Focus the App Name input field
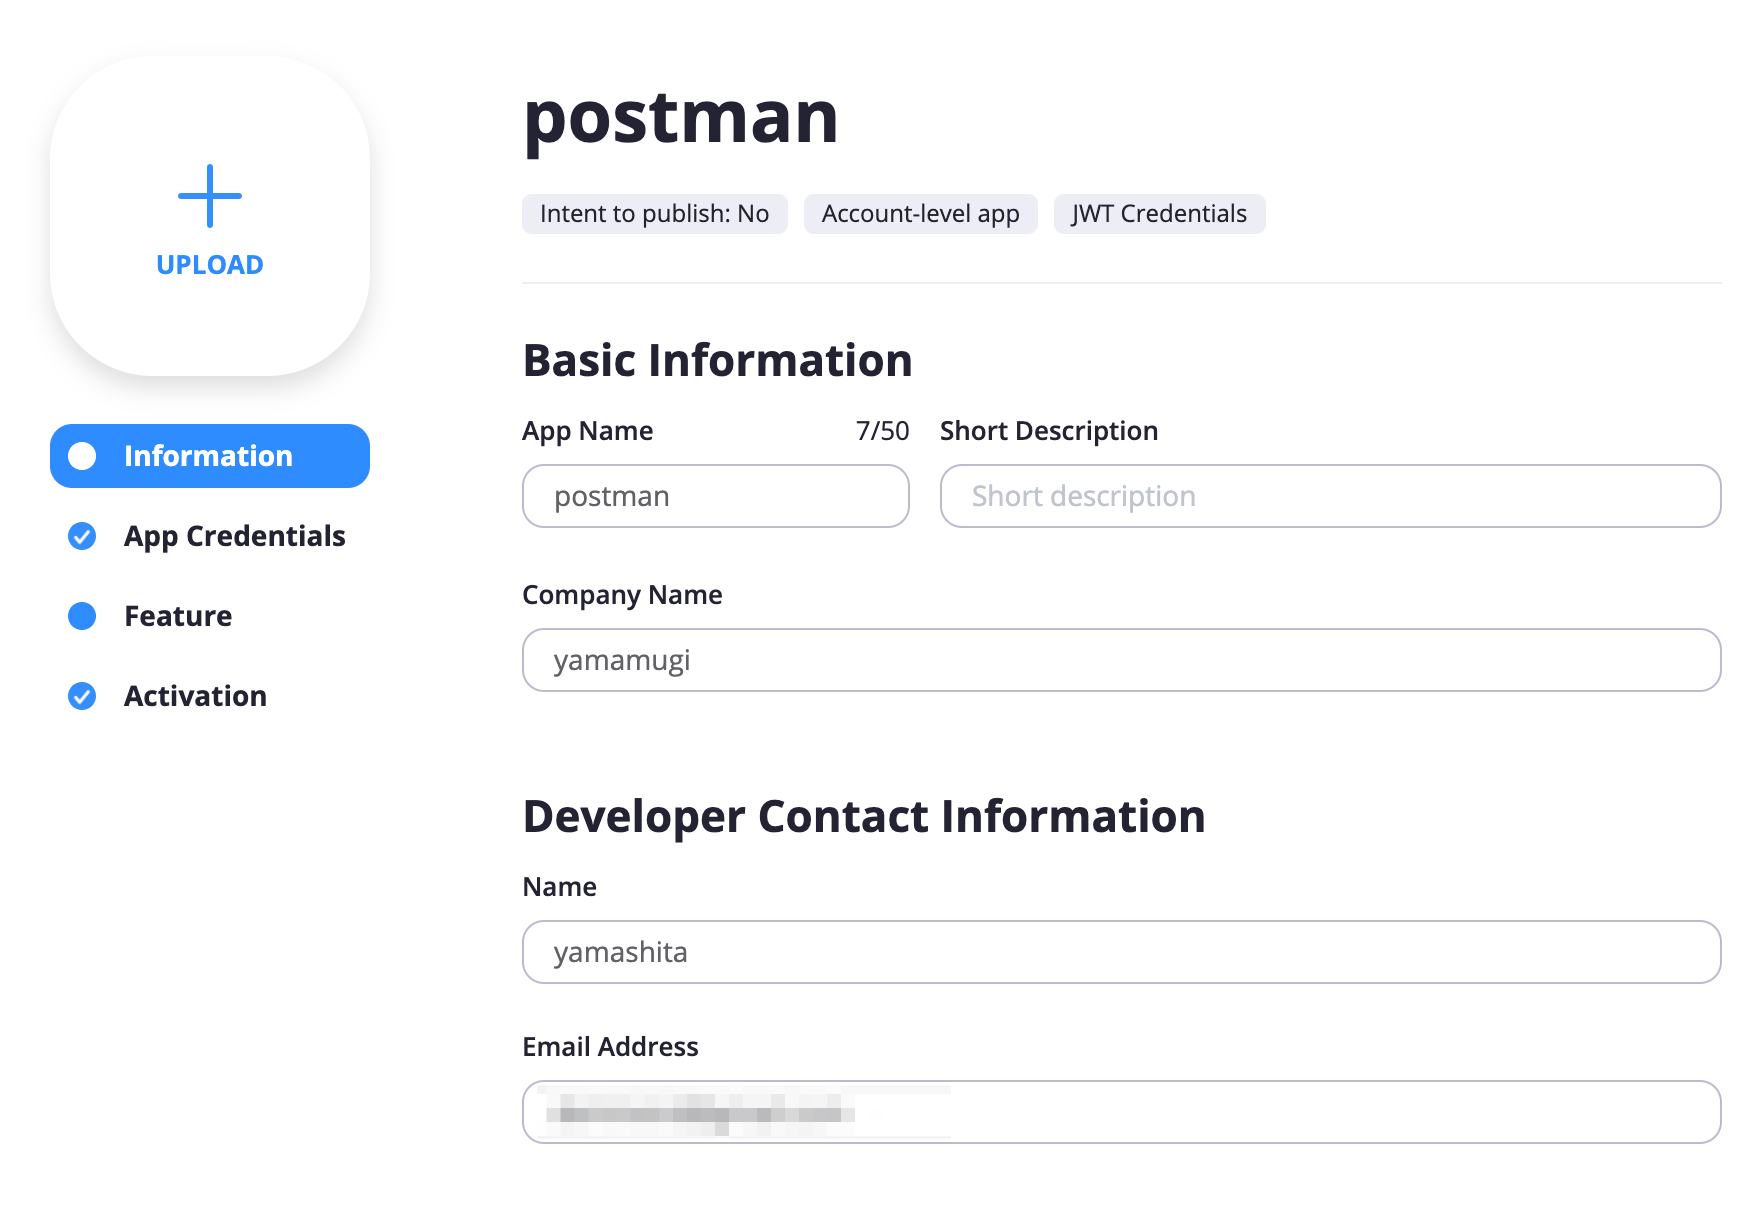1752x1220 pixels. coord(716,496)
